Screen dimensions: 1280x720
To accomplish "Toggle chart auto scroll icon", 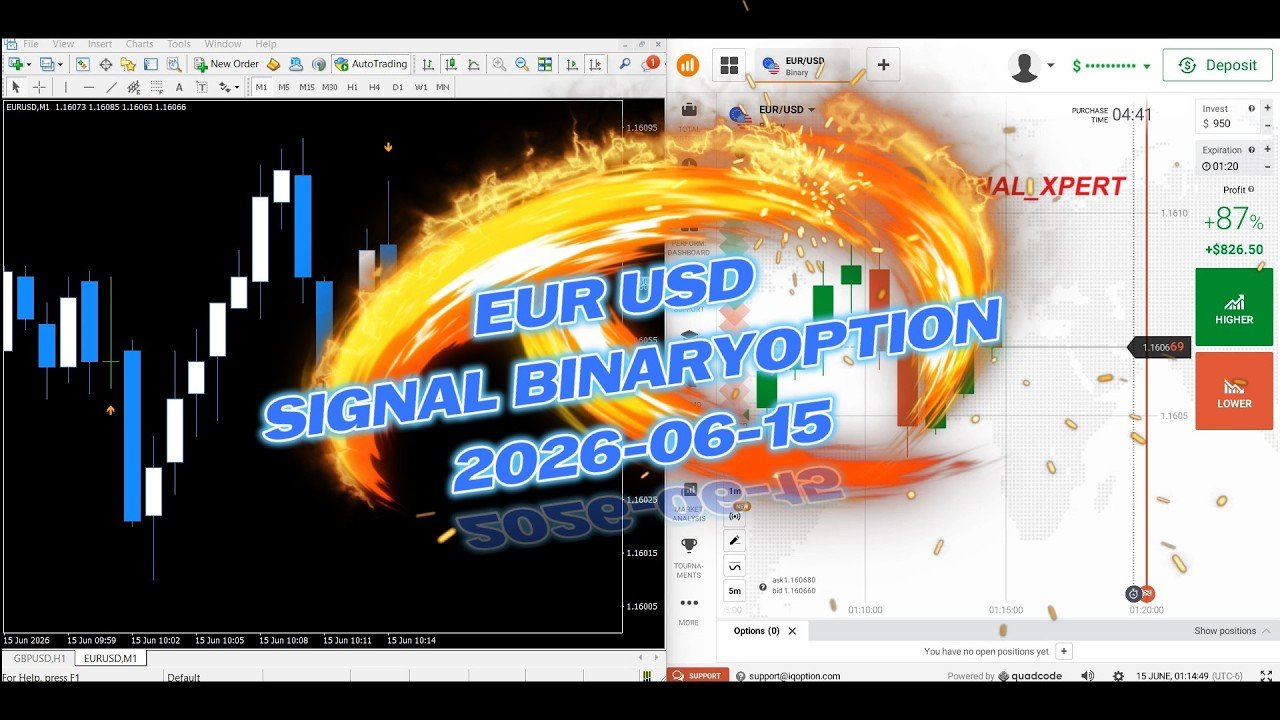I will pos(572,64).
